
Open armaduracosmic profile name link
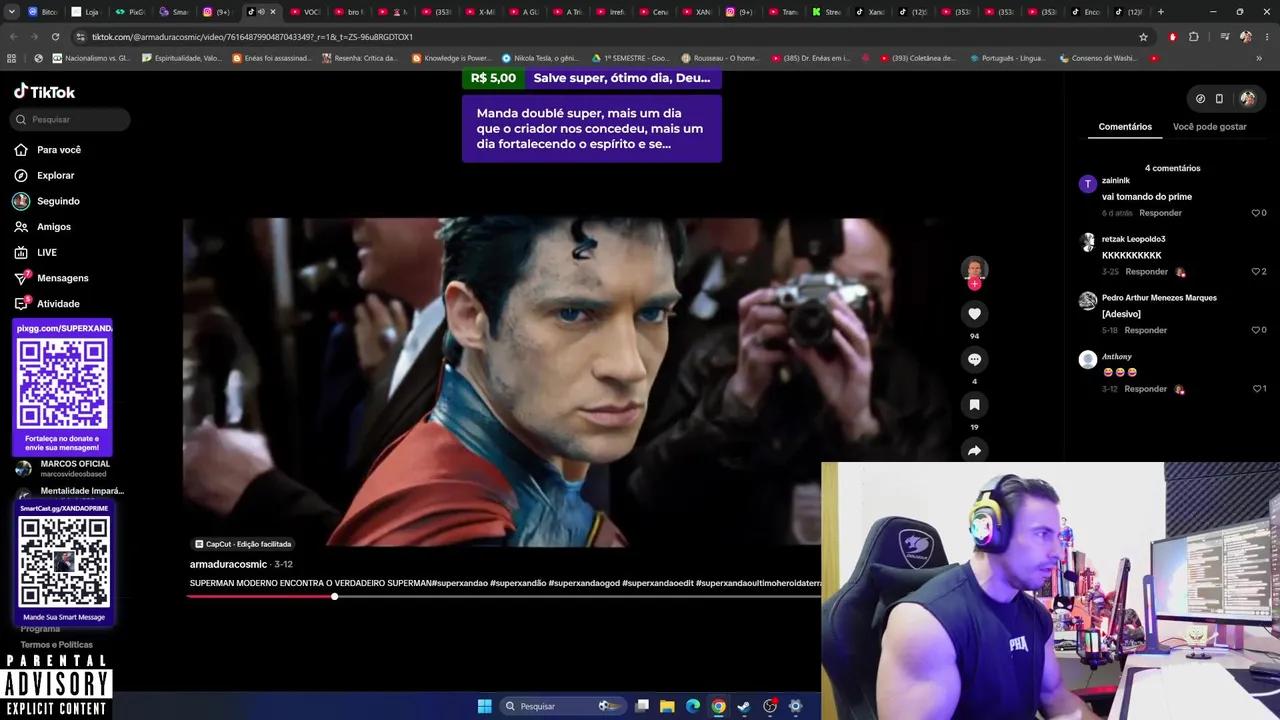(x=228, y=565)
